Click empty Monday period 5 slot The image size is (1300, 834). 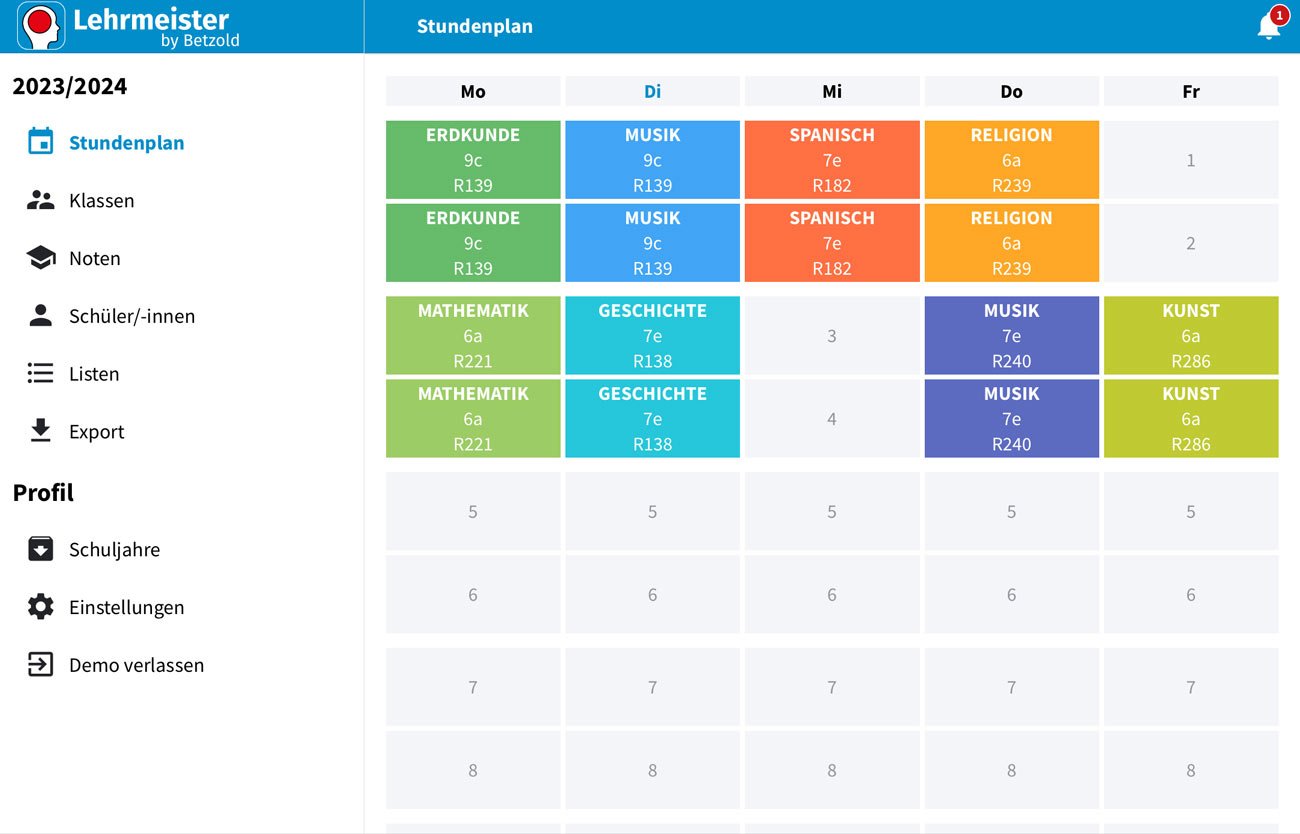click(x=473, y=511)
